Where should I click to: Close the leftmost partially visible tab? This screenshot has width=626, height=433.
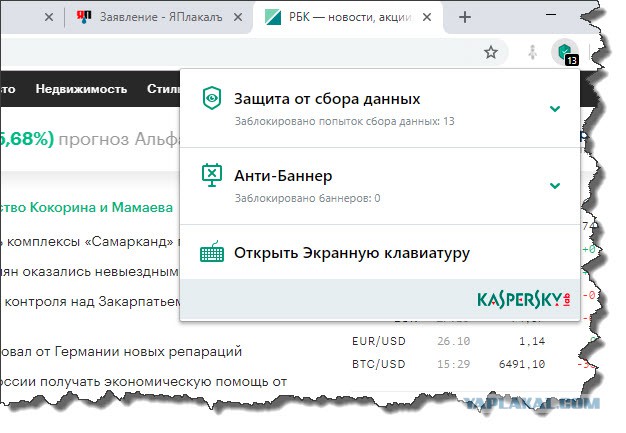tap(49, 17)
